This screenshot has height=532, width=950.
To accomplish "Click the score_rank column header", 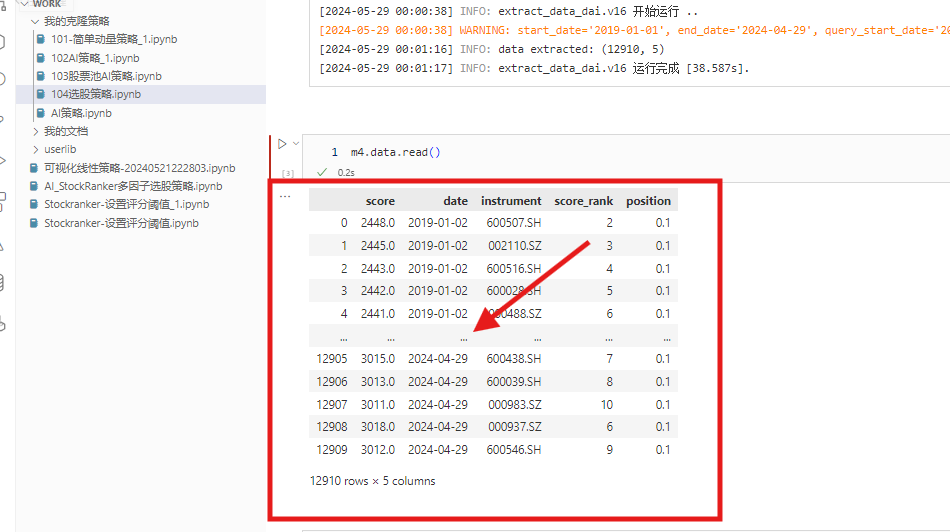I will click(583, 201).
